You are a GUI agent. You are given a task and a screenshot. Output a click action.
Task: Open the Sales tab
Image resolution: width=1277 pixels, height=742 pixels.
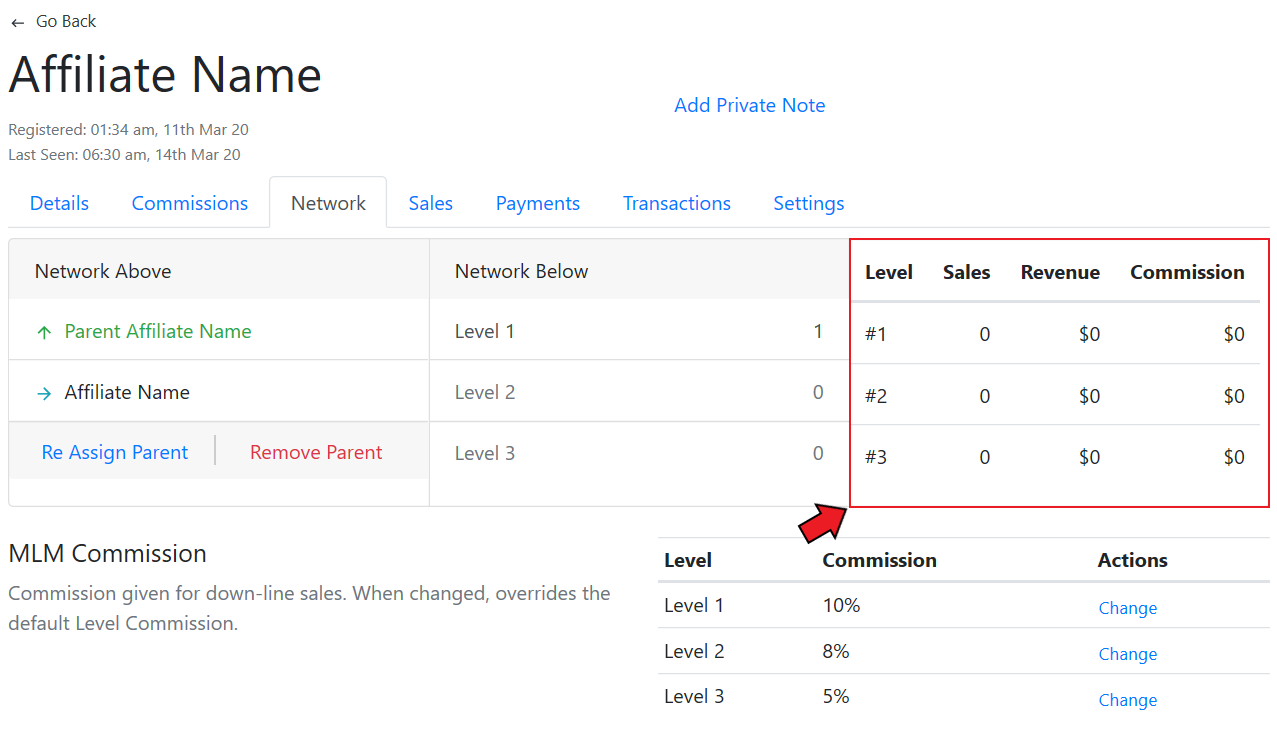[431, 203]
